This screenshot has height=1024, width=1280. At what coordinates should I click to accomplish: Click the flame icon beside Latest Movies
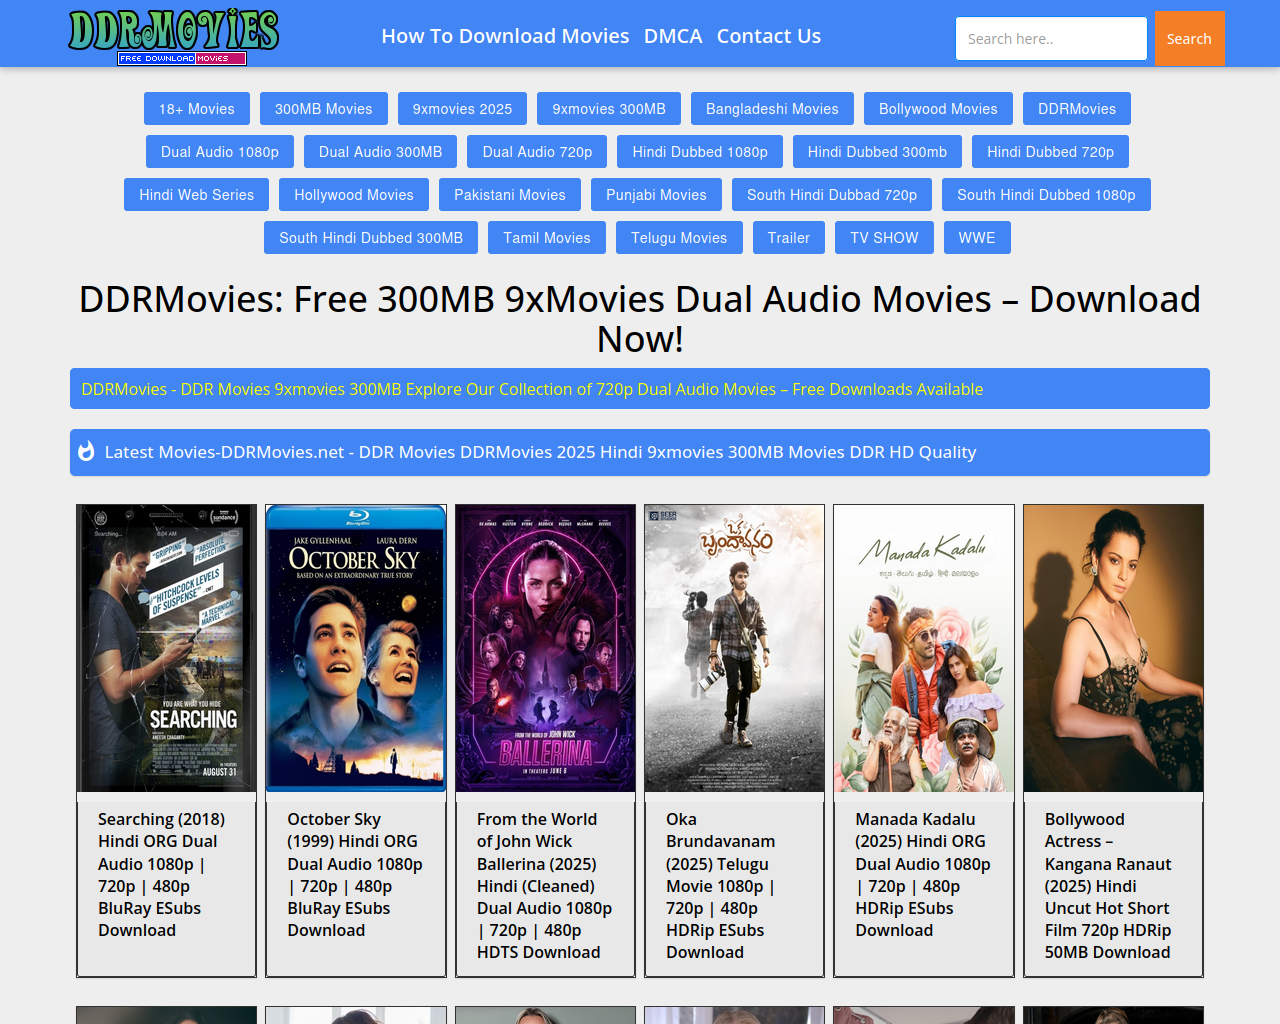pos(87,452)
